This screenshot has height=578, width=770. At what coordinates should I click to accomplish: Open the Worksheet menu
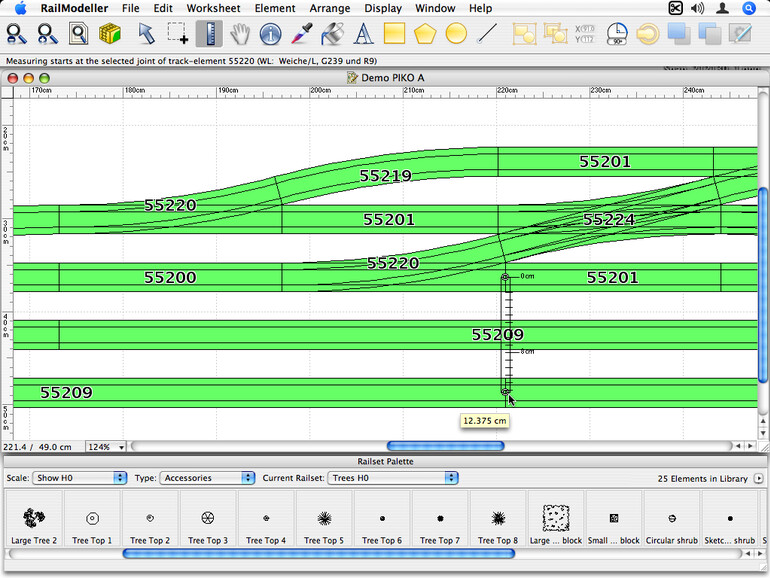click(213, 8)
